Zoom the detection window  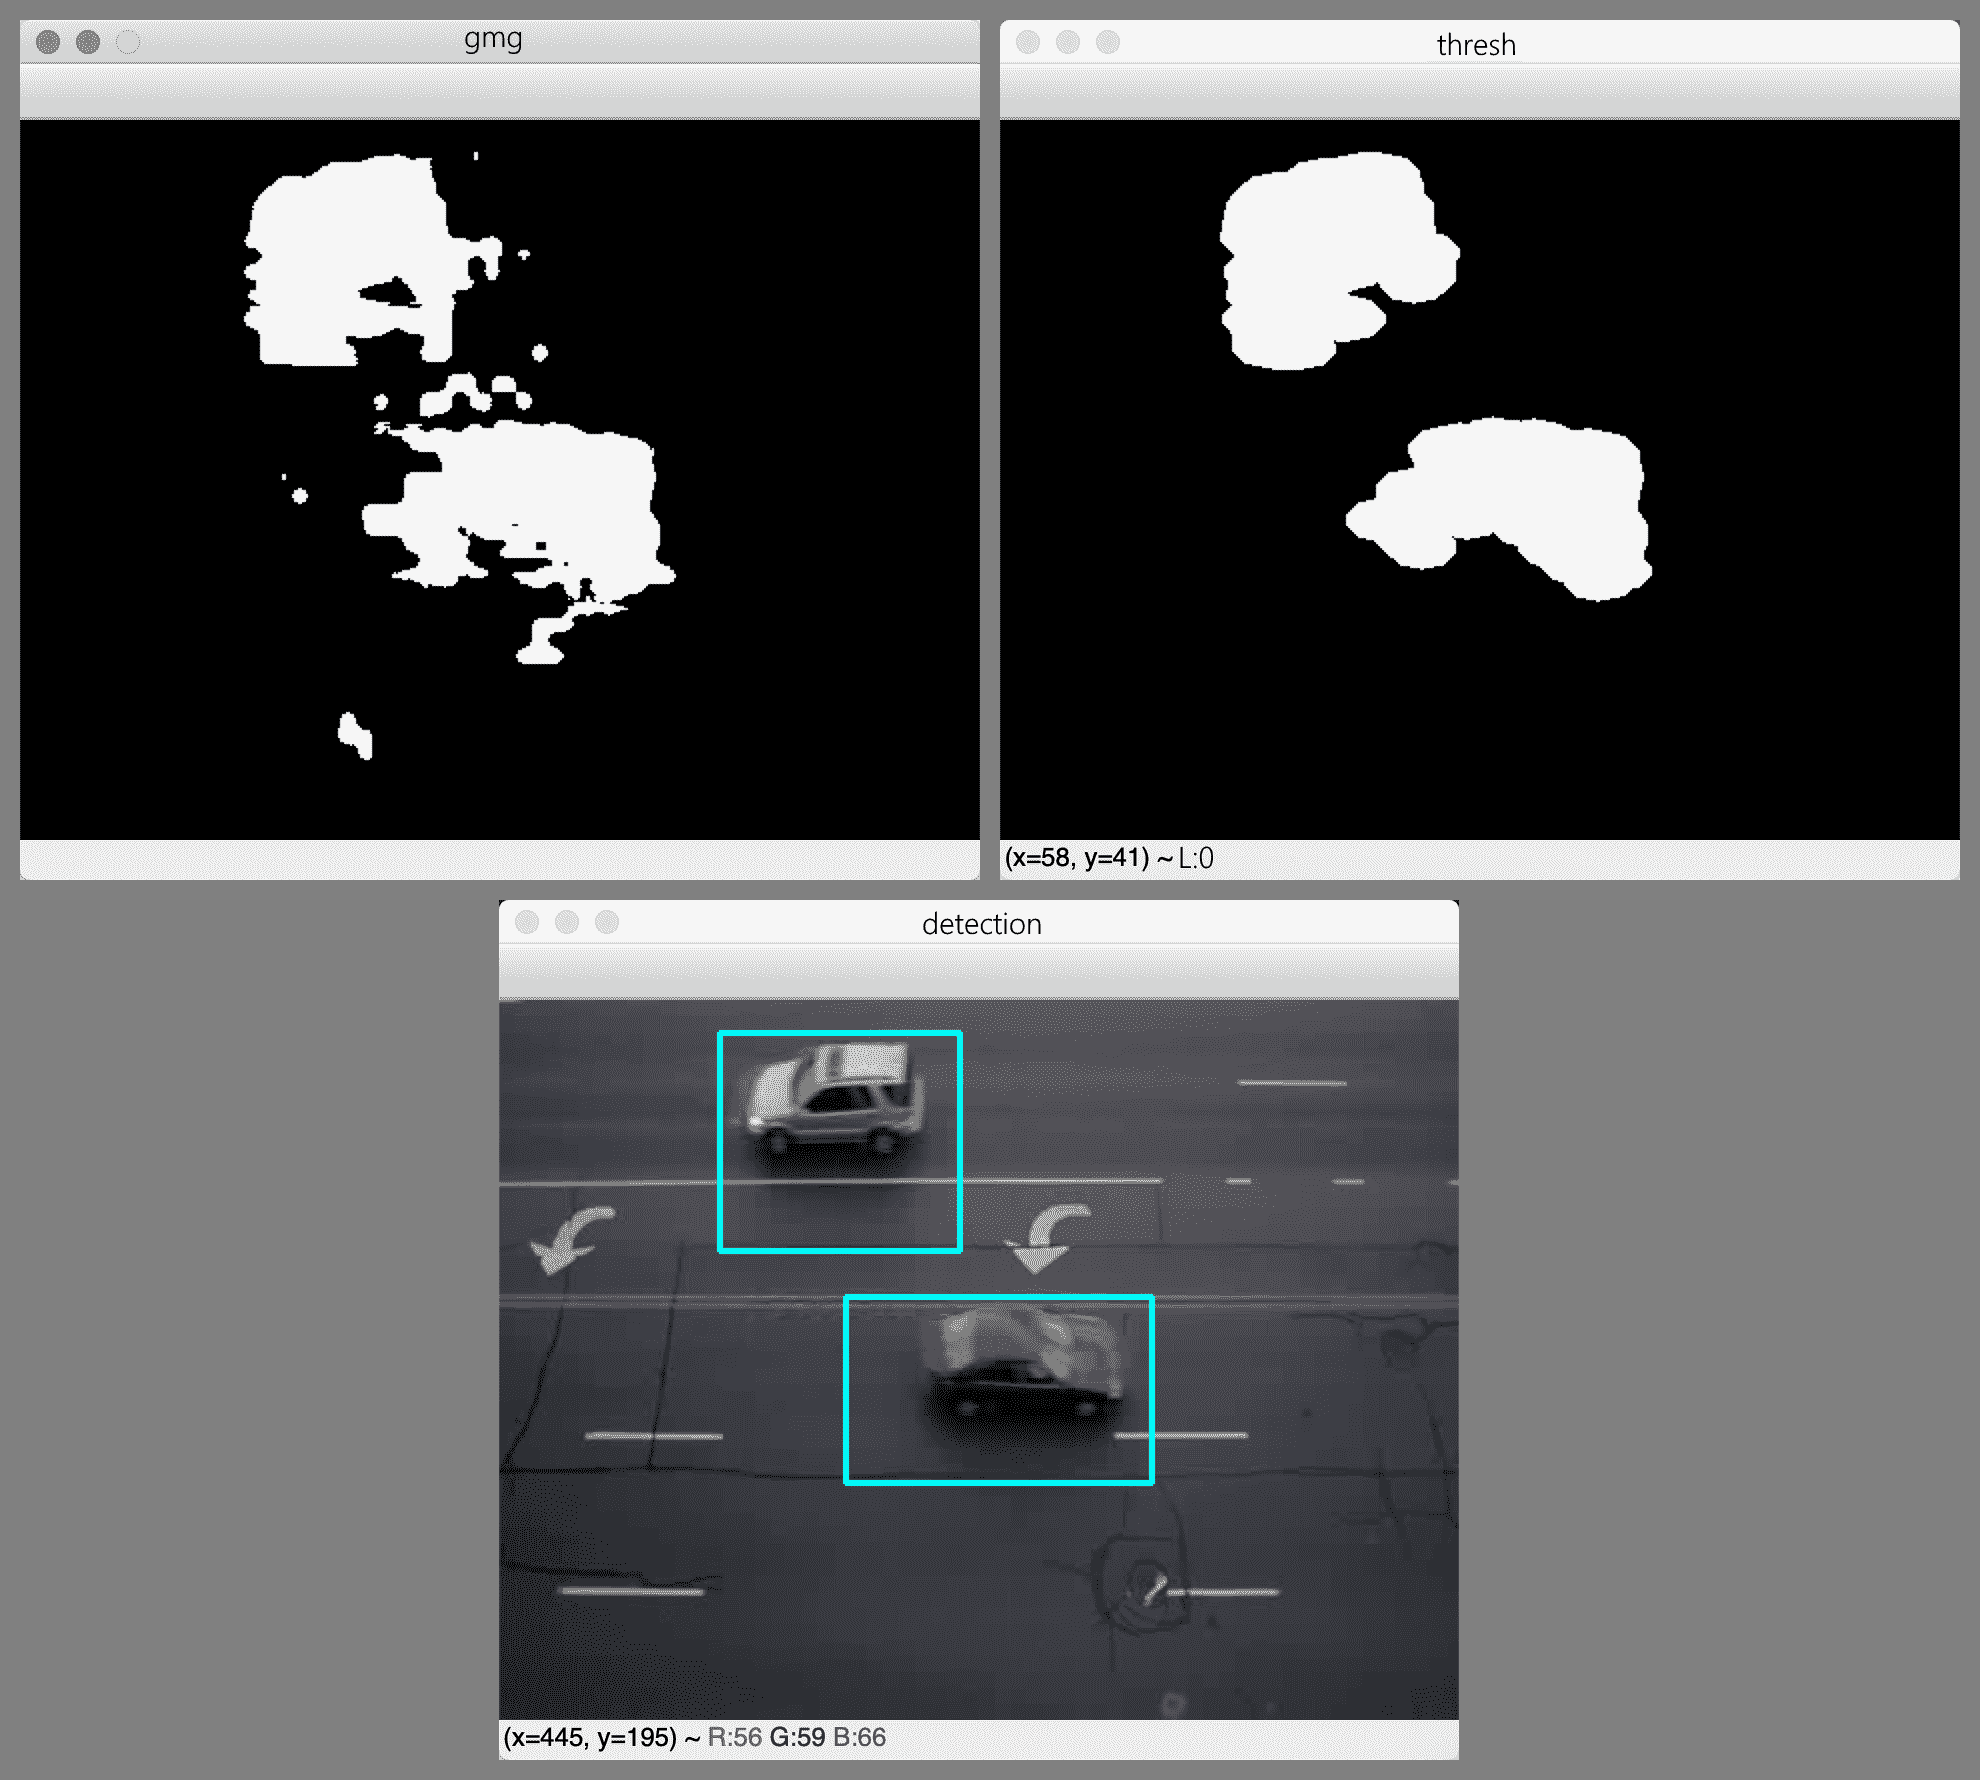click(607, 922)
